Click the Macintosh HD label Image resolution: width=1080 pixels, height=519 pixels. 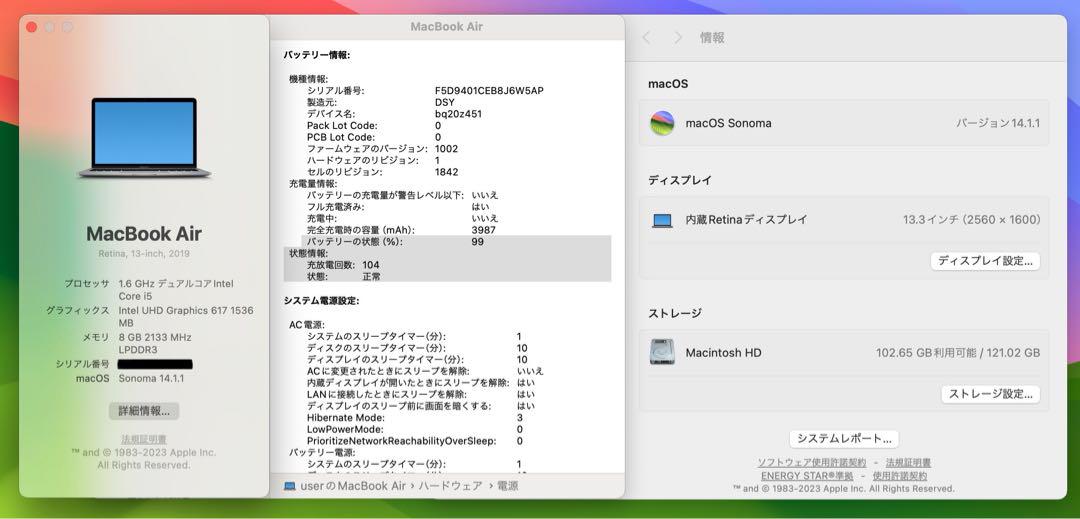723,353
